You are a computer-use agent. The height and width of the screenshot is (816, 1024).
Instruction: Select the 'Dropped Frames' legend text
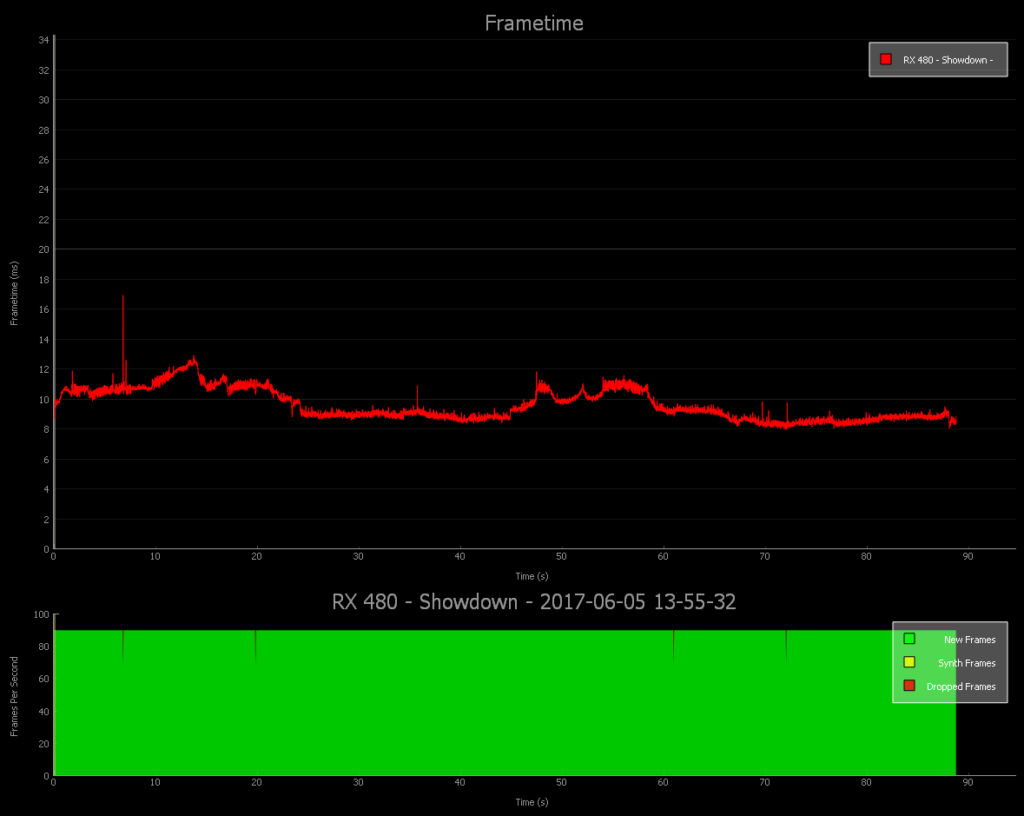coord(961,687)
